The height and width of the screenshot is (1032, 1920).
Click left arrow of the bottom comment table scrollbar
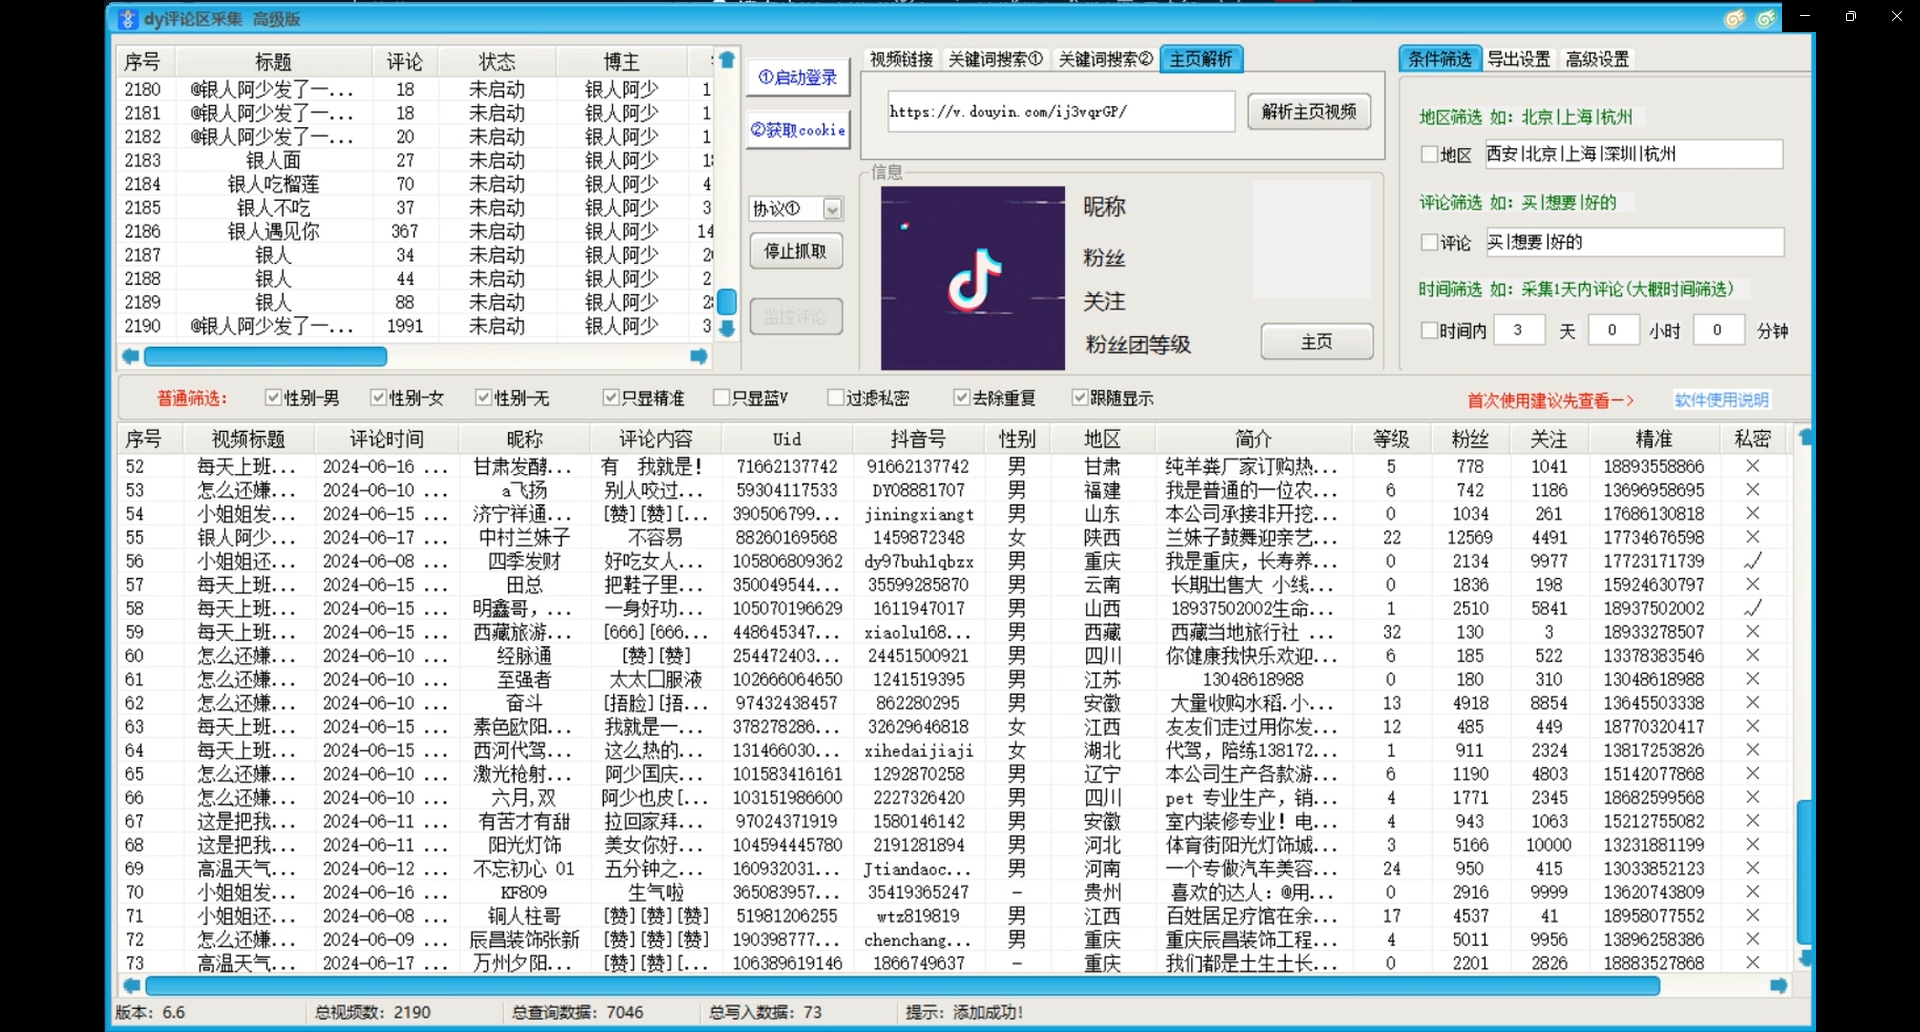point(130,986)
